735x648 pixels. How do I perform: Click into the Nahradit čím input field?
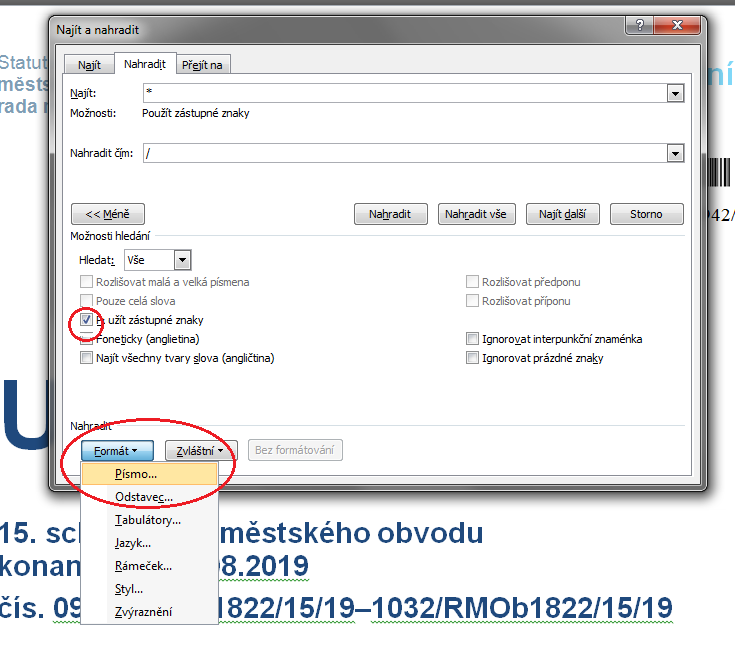pyautogui.click(x=405, y=153)
